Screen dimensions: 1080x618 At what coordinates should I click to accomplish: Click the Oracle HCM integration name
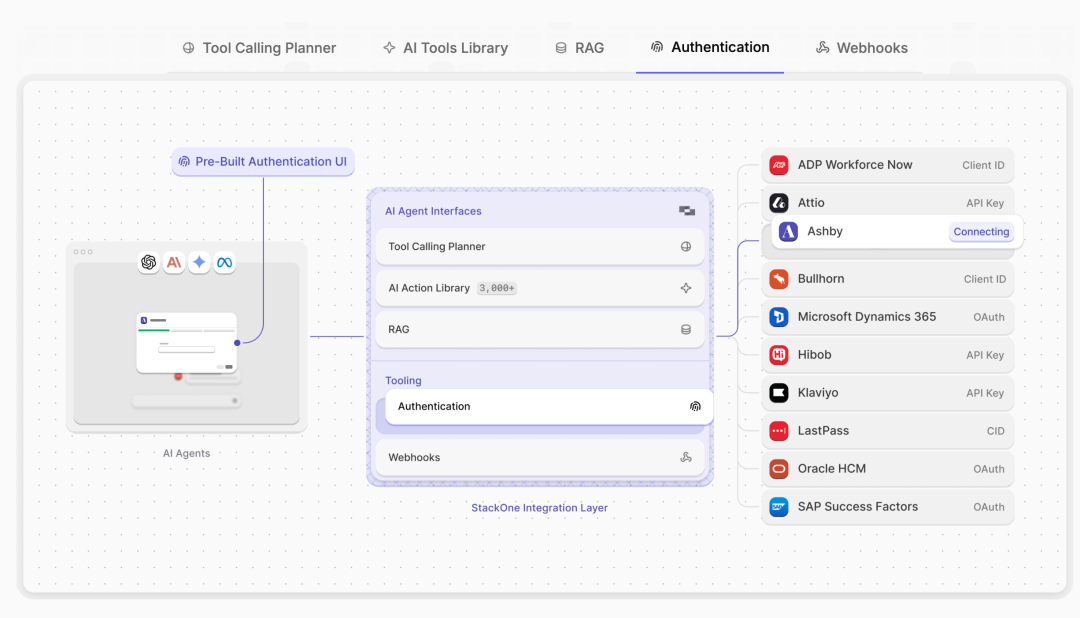[831, 468]
